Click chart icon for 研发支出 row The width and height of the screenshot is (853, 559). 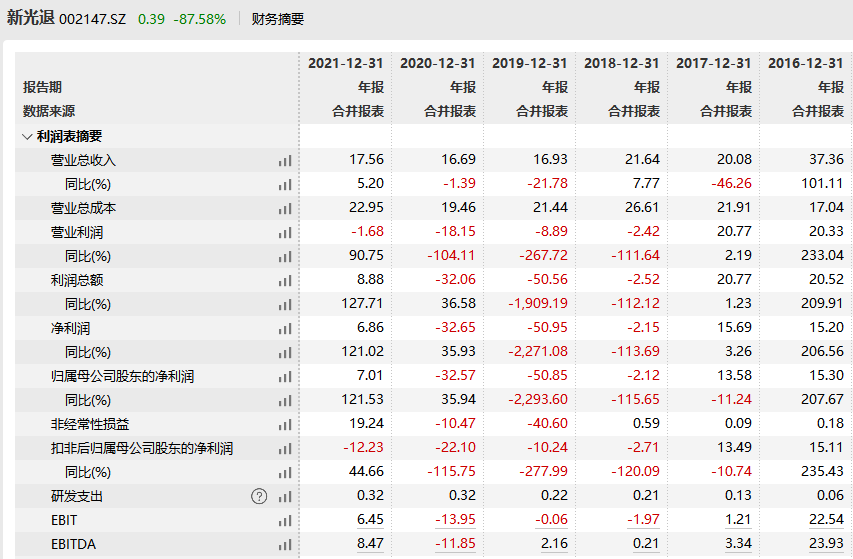[285, 496]
